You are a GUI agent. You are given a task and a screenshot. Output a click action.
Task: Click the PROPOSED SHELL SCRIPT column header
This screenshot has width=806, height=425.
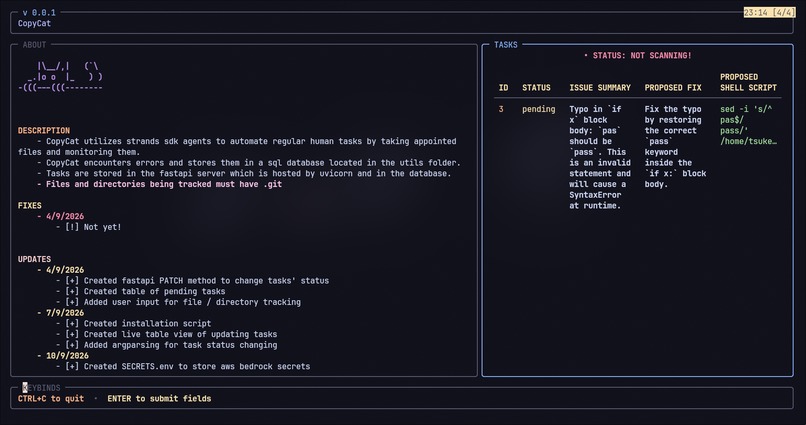(x=748, y=82)
